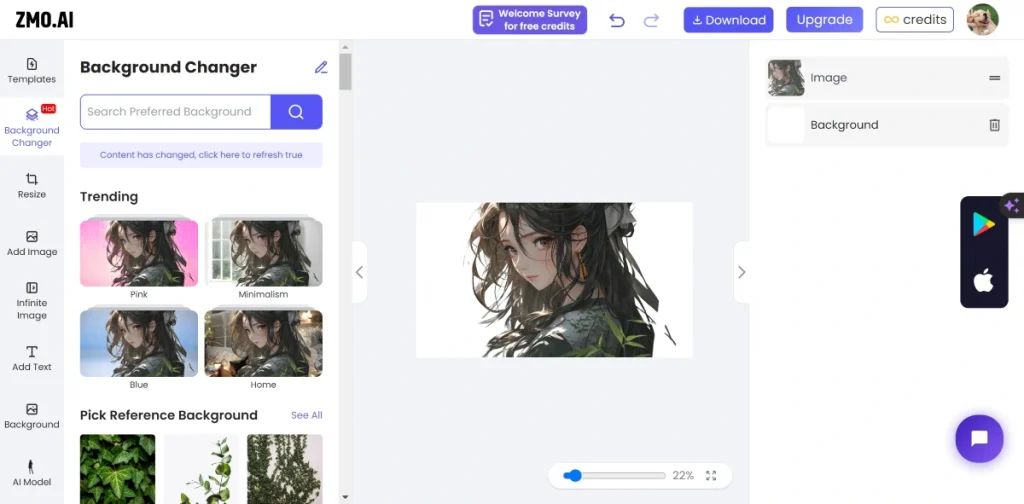Undo the last action
Screen dimensions: 1024x504
pyautogui.click(x=616, y=20)
